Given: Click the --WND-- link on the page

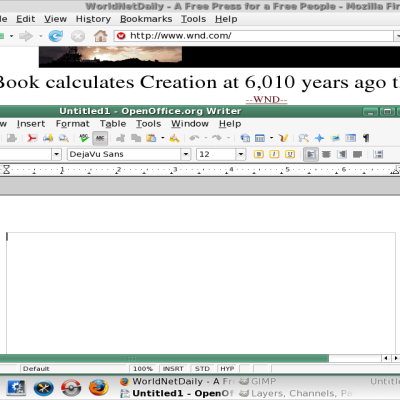Looking at the screenshot, I should 266,100.
